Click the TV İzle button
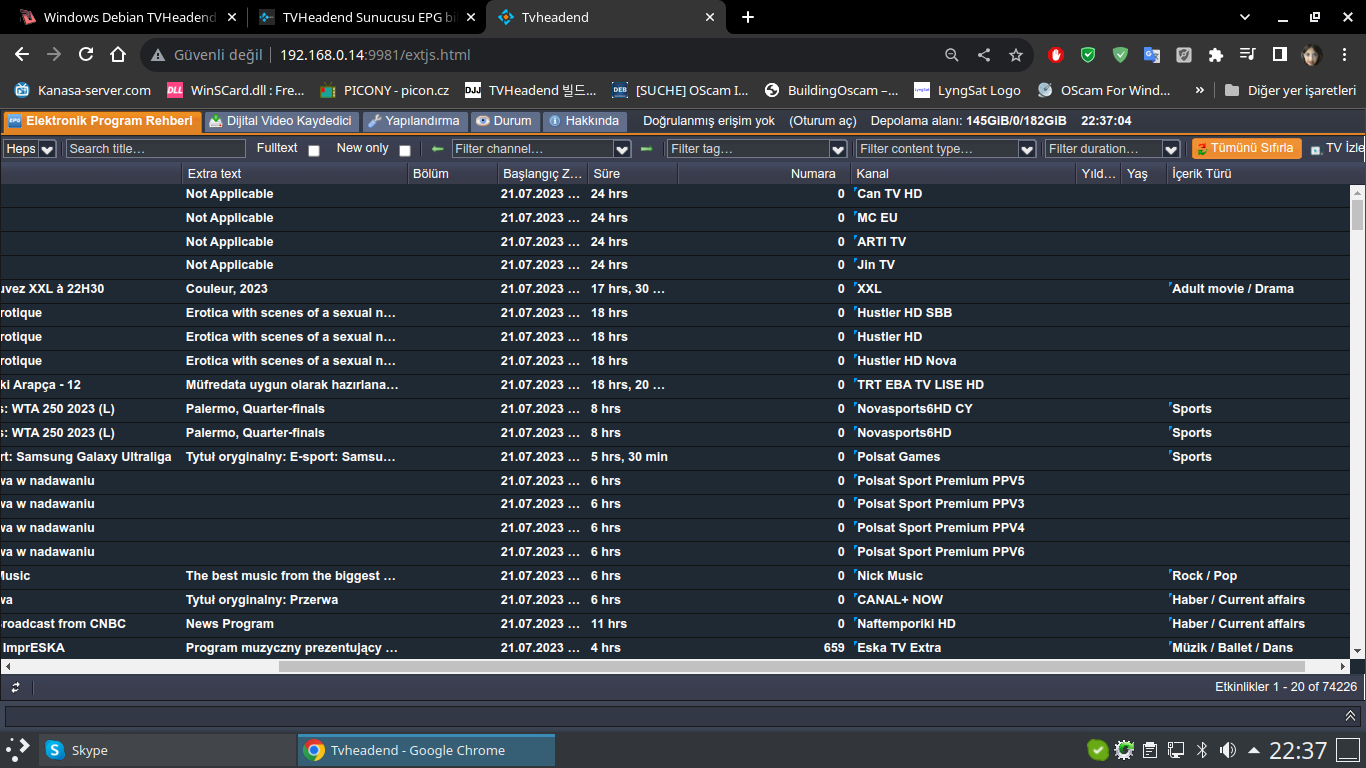 tap(1336, 148)
